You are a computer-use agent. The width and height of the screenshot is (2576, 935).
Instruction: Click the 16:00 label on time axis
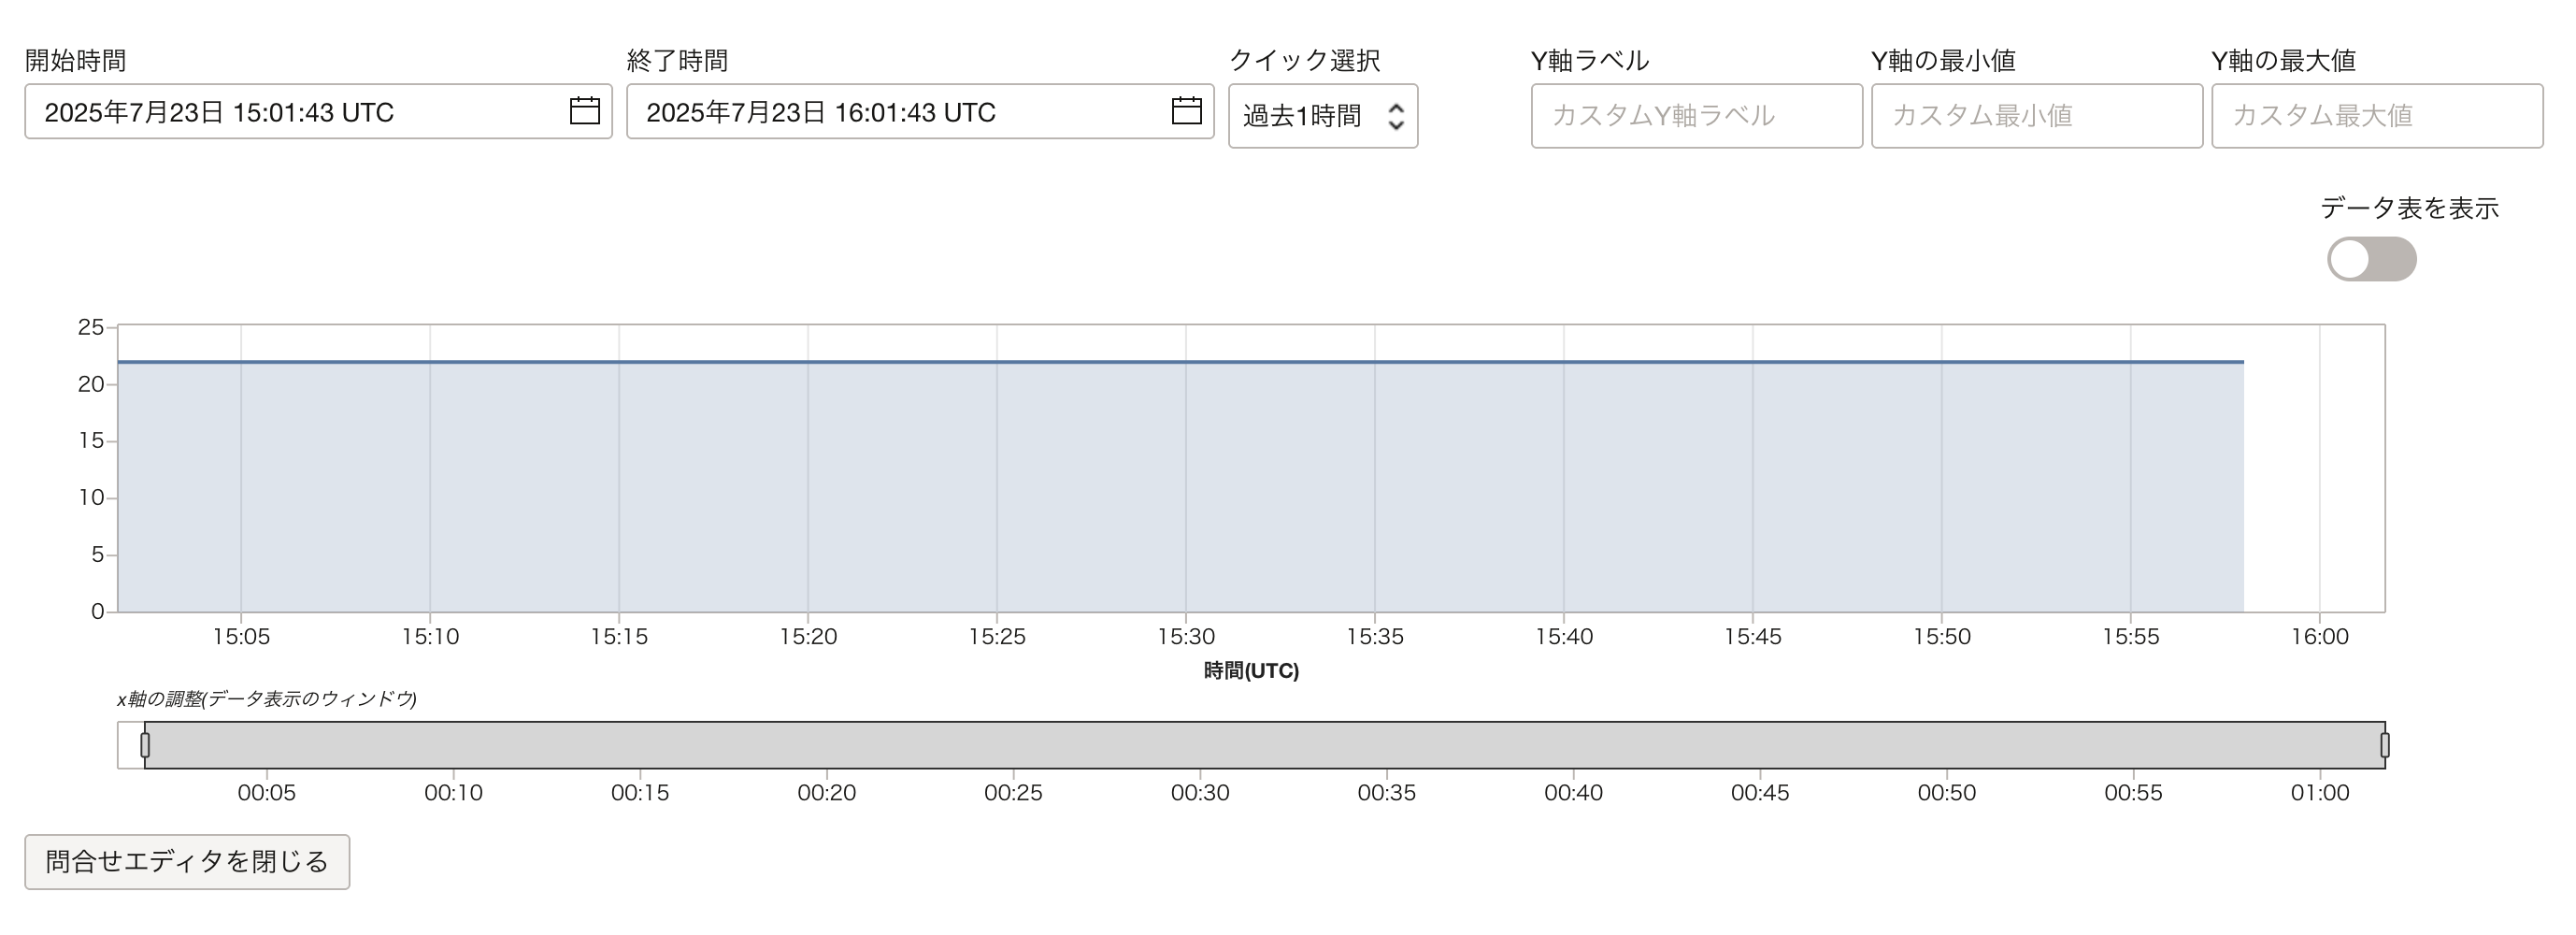pos(2320,637)
